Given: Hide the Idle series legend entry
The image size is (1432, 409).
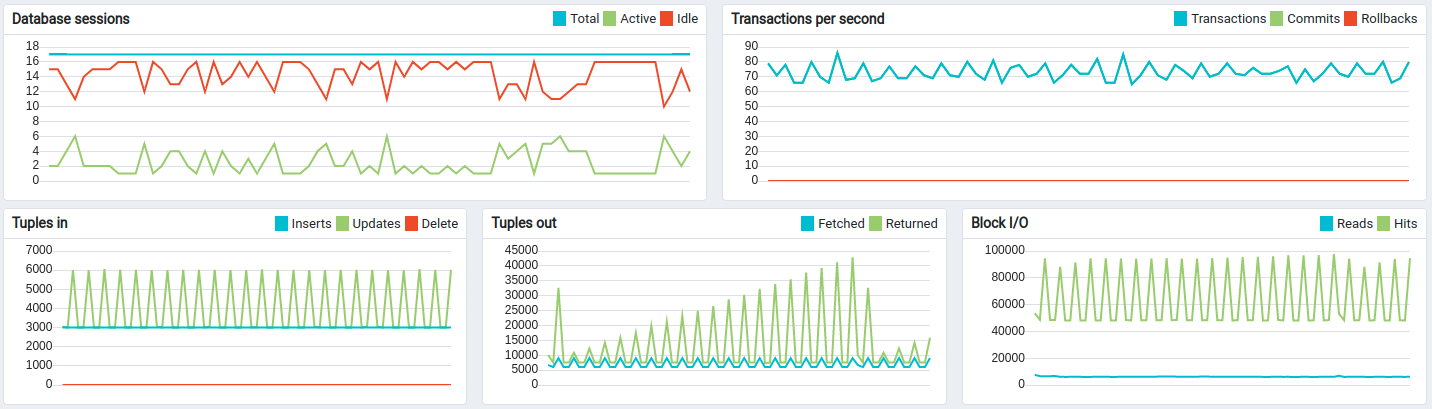Looking at the screenshot, I should (x=686, y=19).
